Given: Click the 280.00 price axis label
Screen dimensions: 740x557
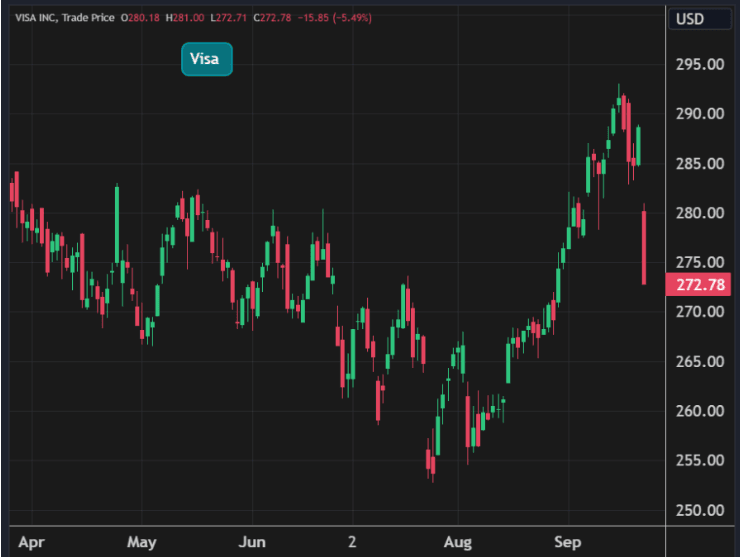Looking at the screenshot, I should pos(700,213).
